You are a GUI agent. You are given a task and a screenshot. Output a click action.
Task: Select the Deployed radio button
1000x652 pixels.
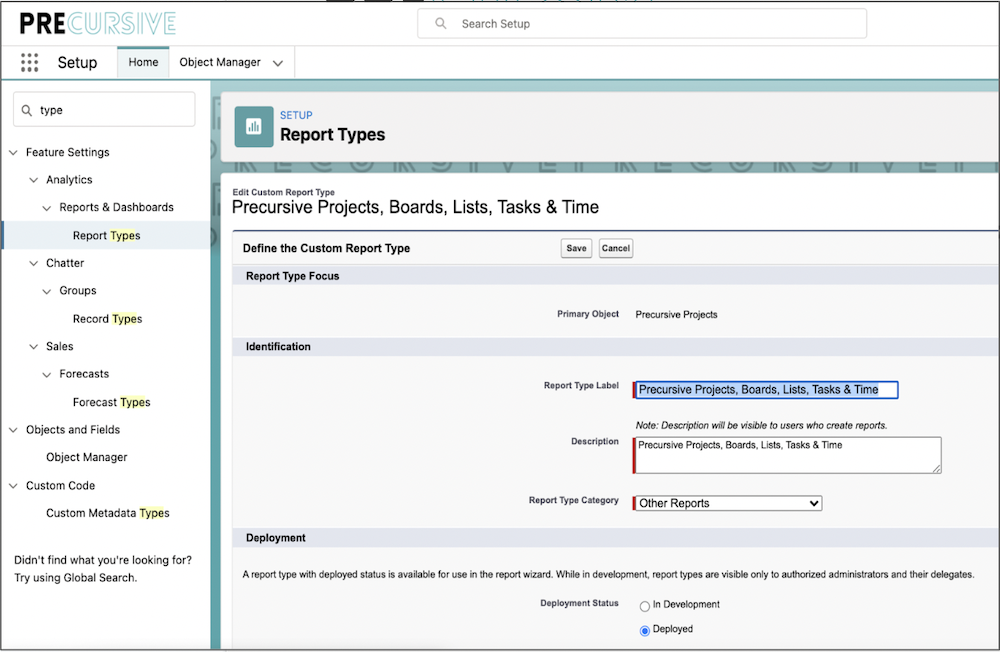point(644,631)
